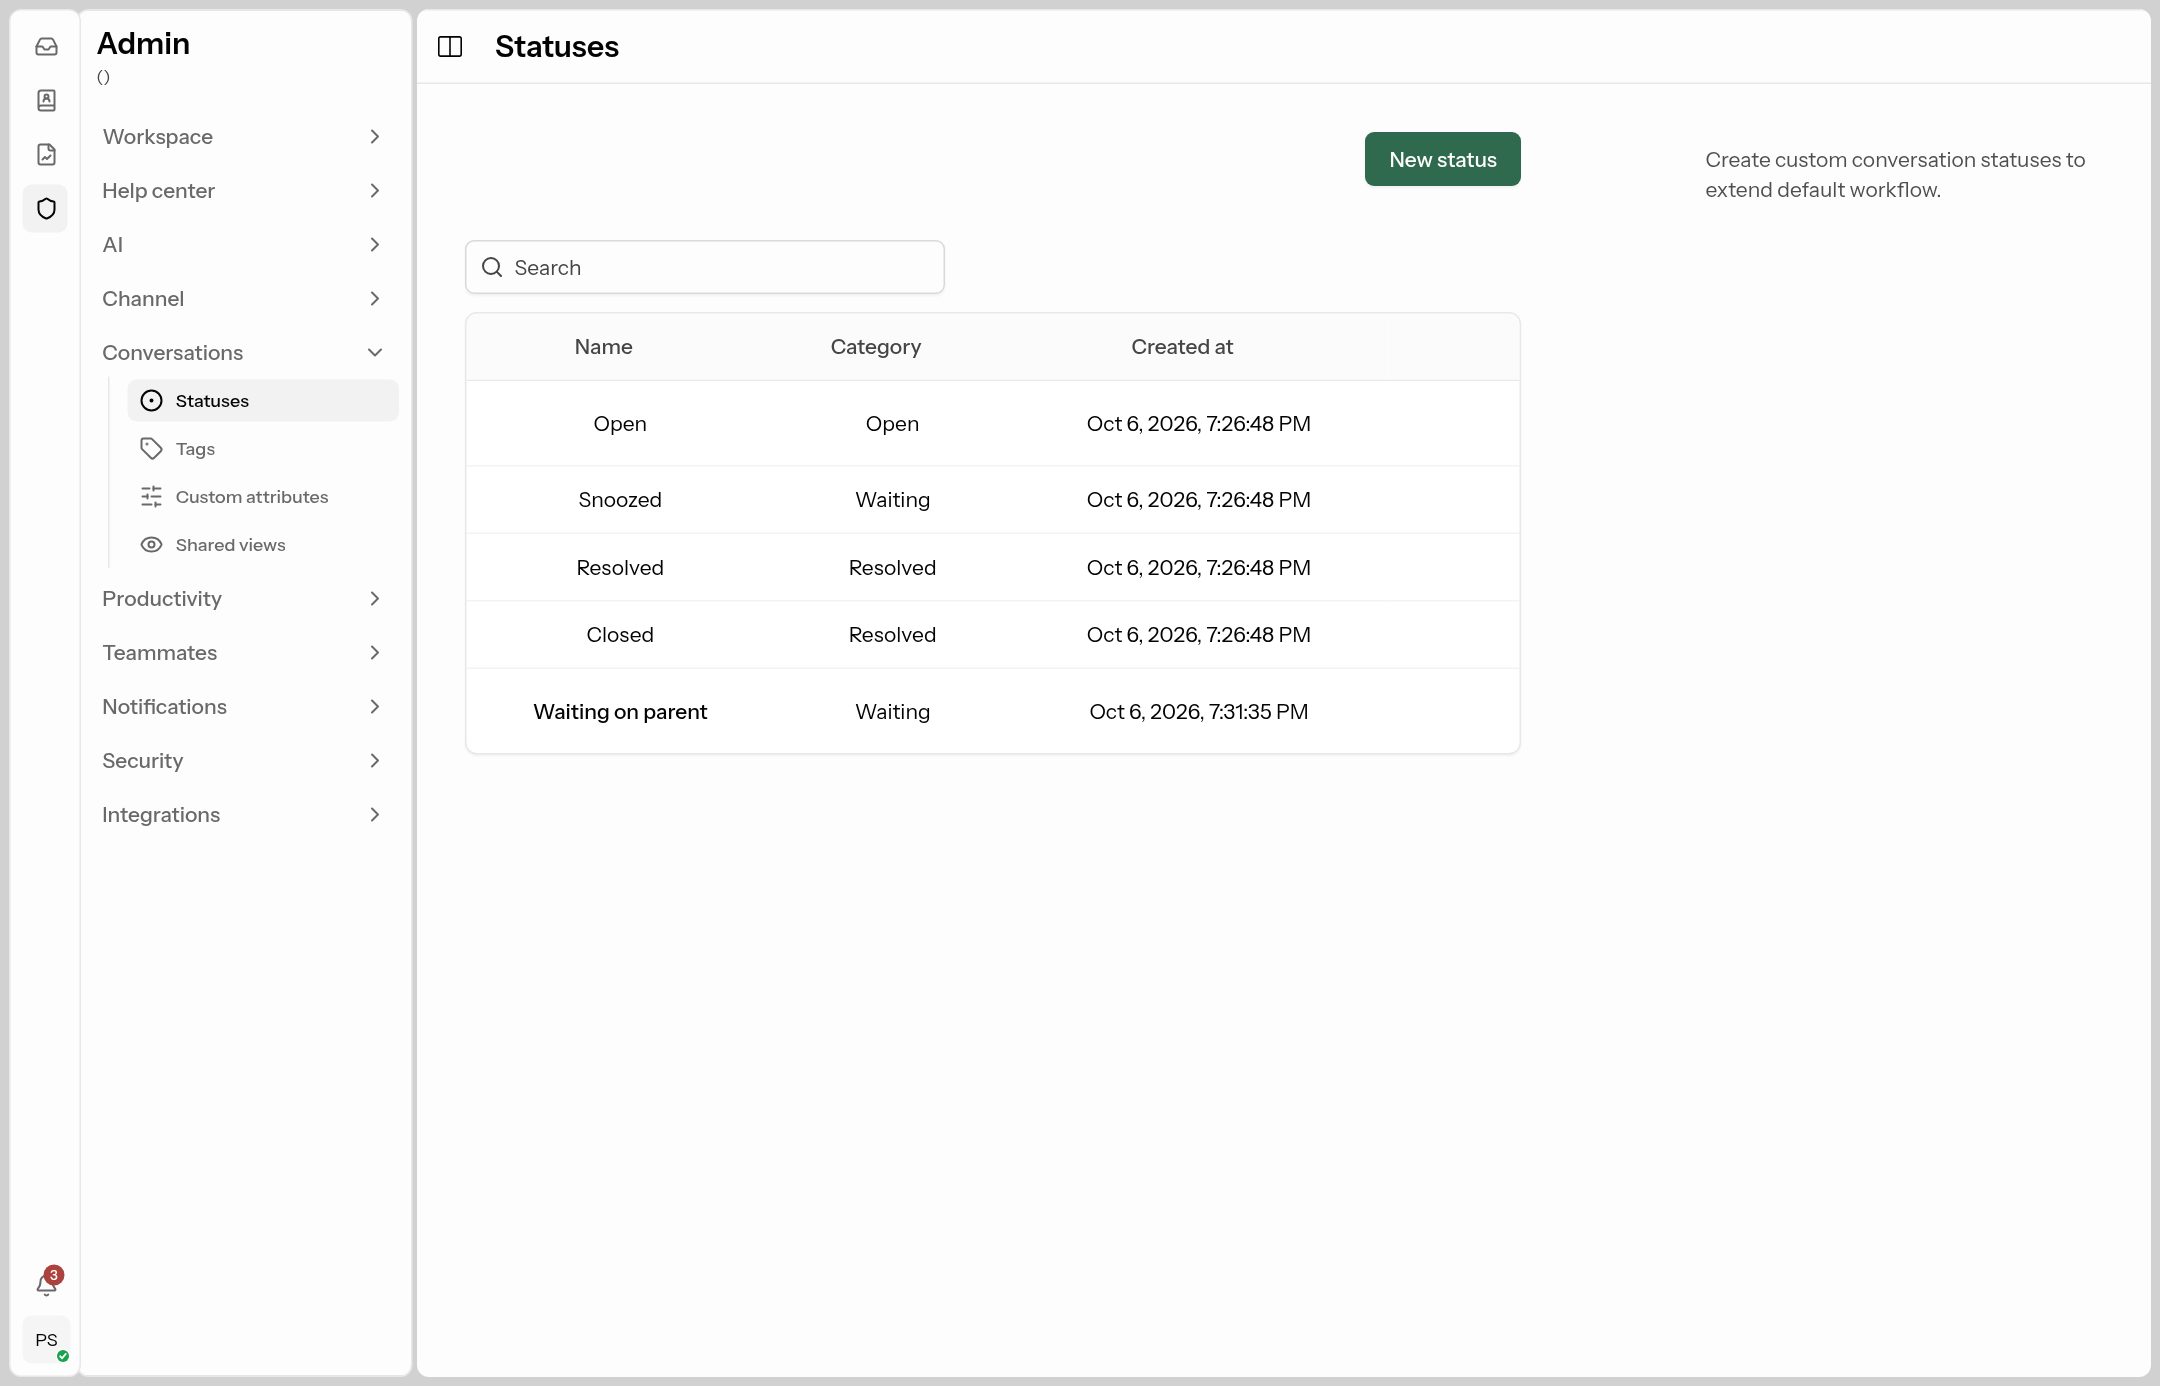The image size is (2160, 1386).
Task: Expand the Teammates section
Action: 242,653
